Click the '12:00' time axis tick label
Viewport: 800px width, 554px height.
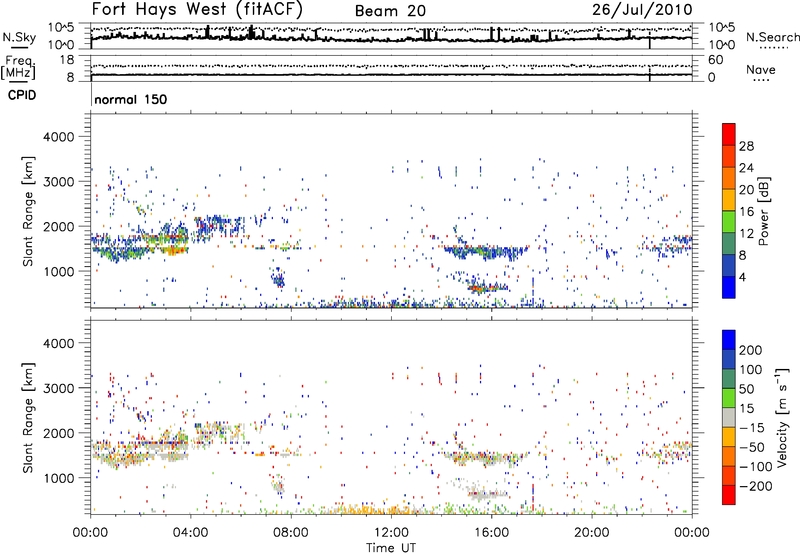[x=391, y=533]
